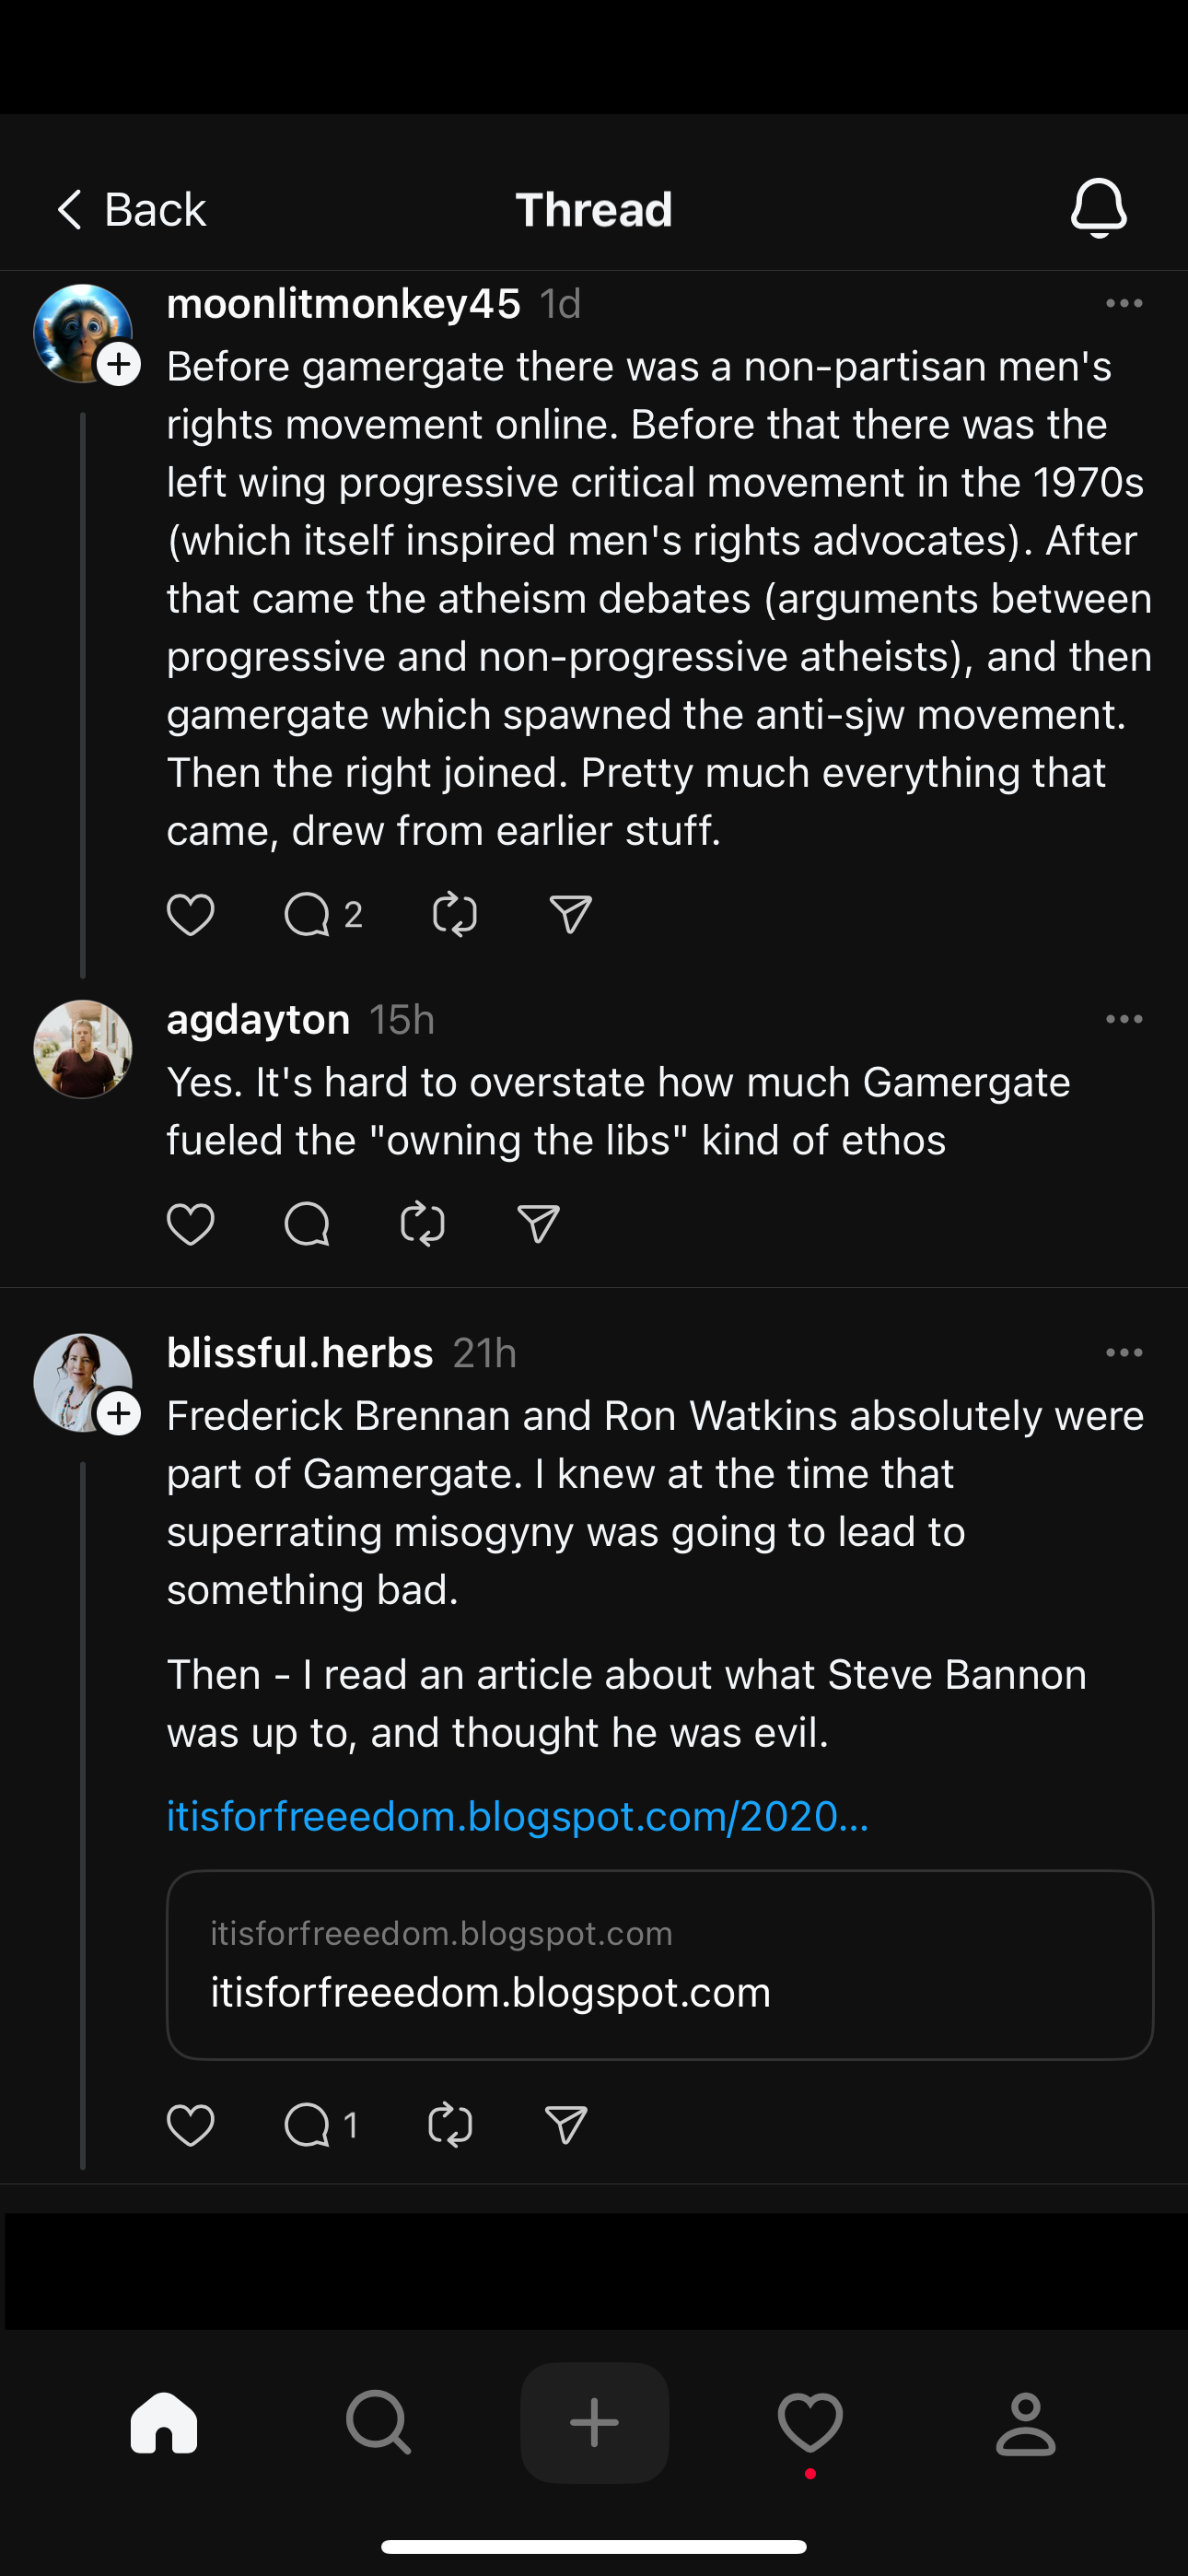
Task: Reply to agdayton's comment
Action: [307, 1224]
